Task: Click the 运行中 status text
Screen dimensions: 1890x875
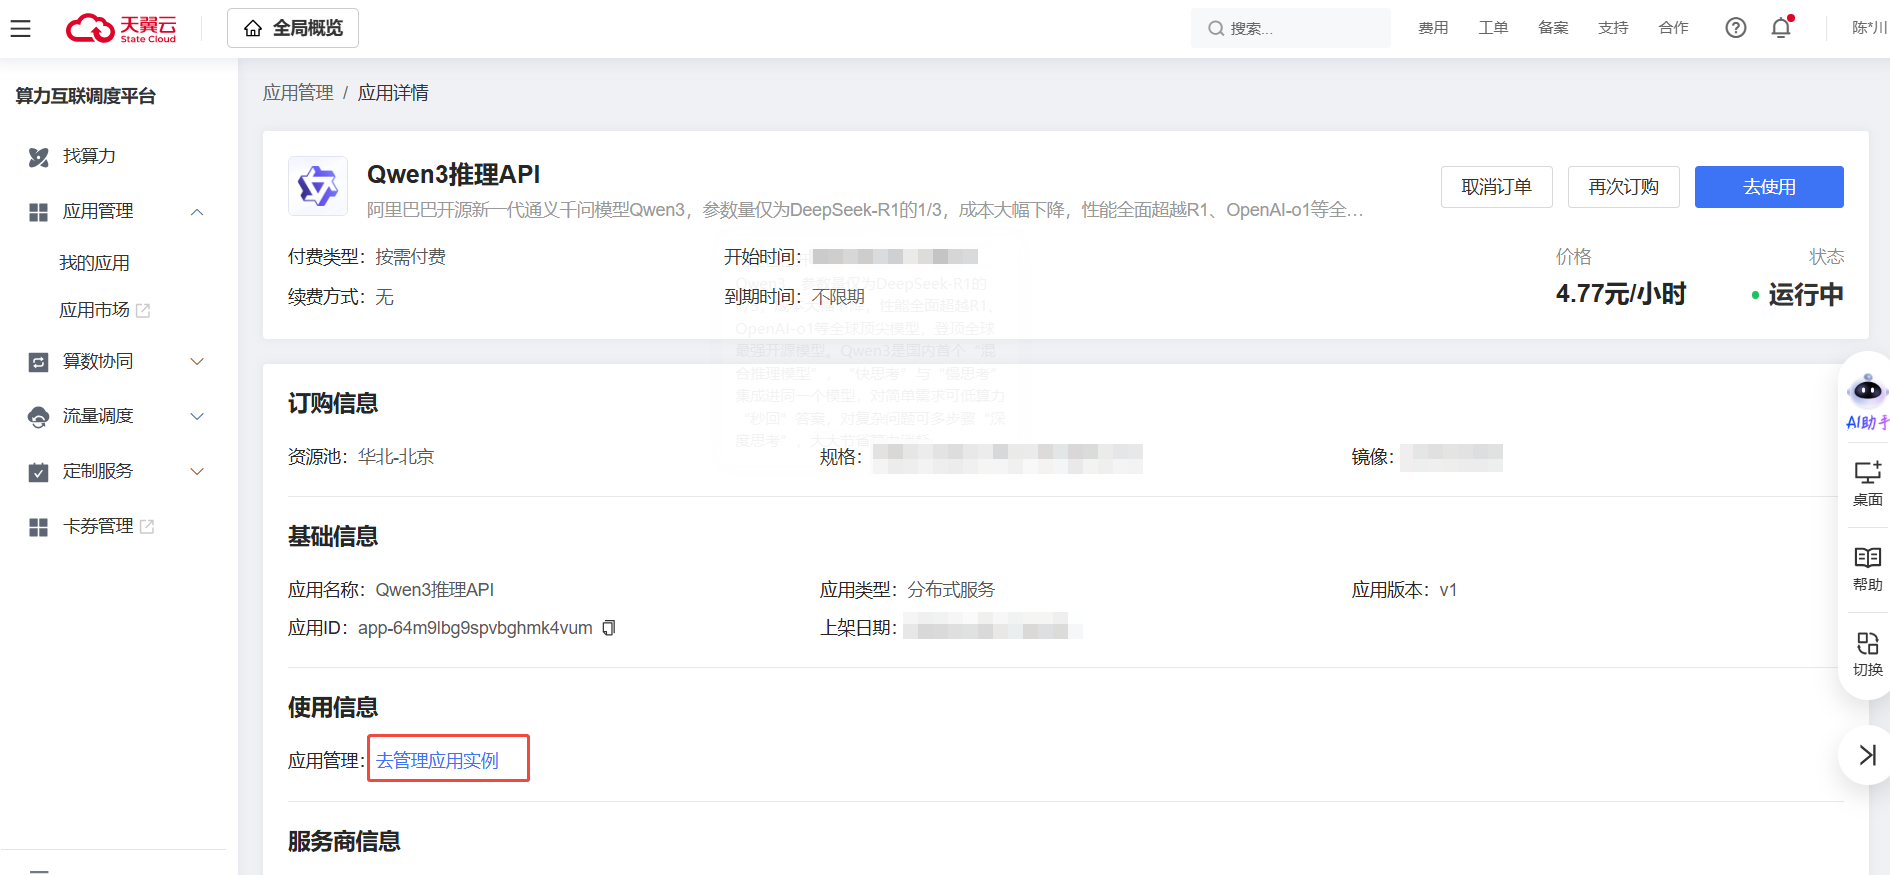Action: [1805, 294]
